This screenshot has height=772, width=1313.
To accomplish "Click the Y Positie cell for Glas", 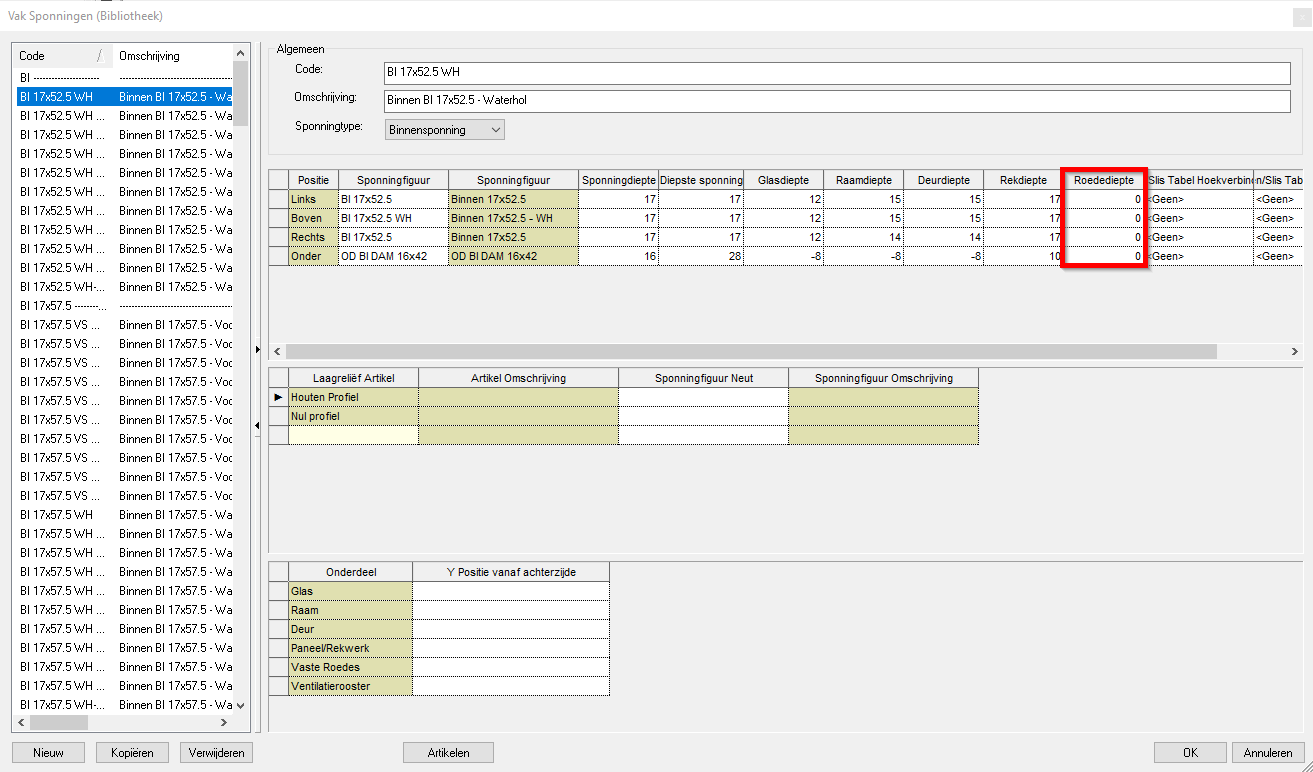I will click(511, 591).
